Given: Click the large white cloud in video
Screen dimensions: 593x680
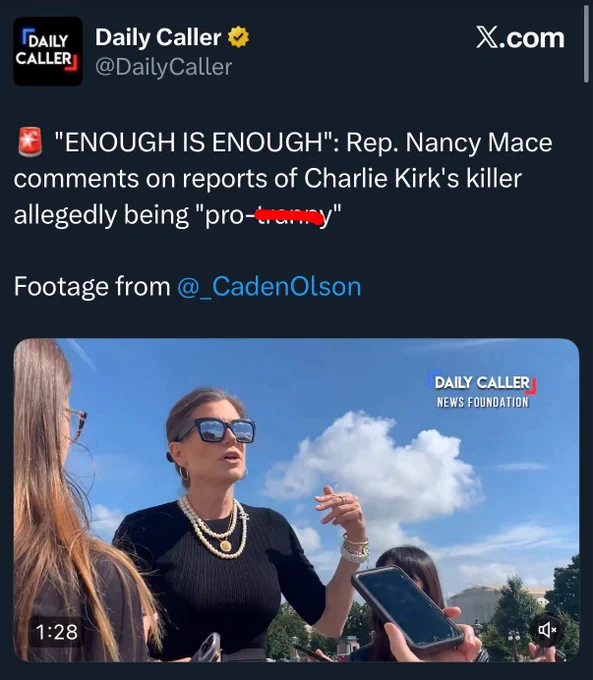Looking at the screenshot, I should tap(373, 466).
